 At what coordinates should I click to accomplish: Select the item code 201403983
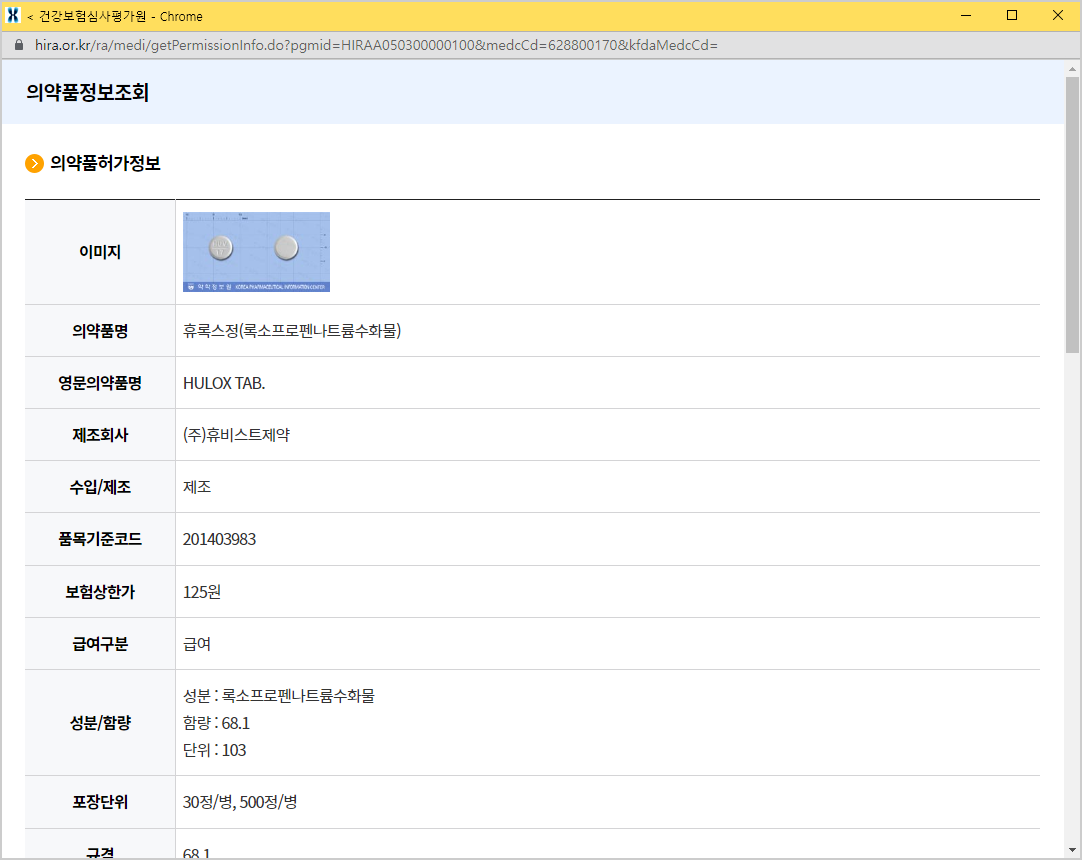tap(219, 539)
